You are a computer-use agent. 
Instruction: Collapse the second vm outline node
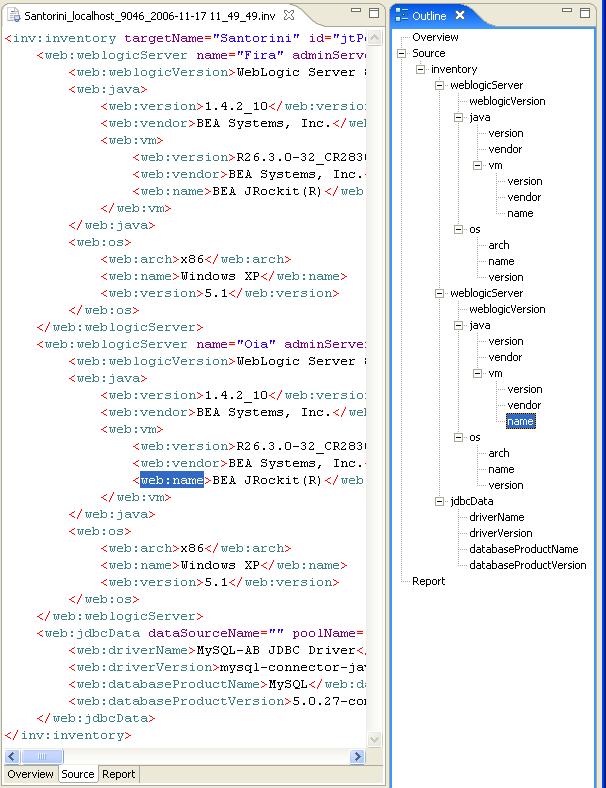pos(477,373)
